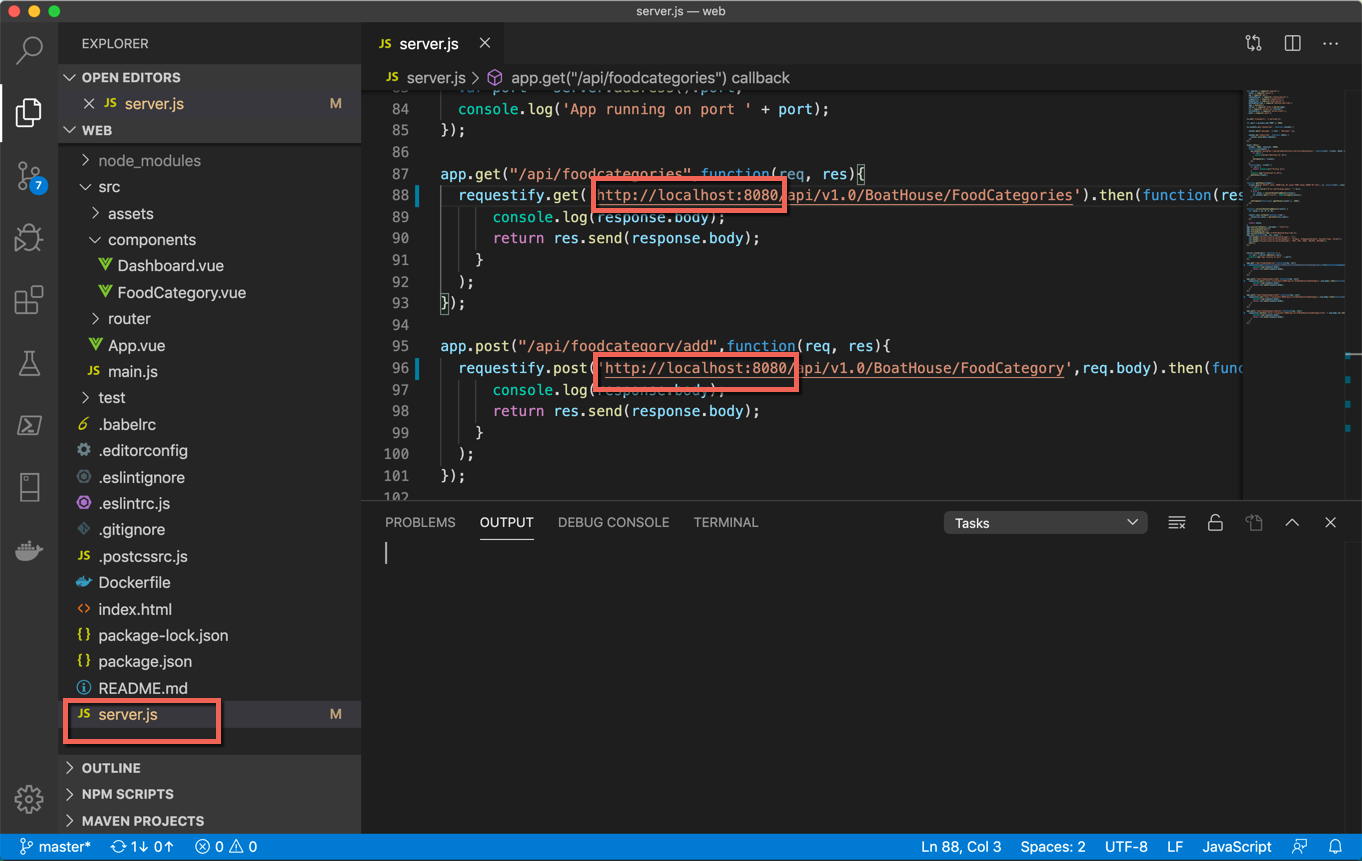Open Dashboard.vue in the explorer
The image size is (1362, 861).
coord(170,266)
